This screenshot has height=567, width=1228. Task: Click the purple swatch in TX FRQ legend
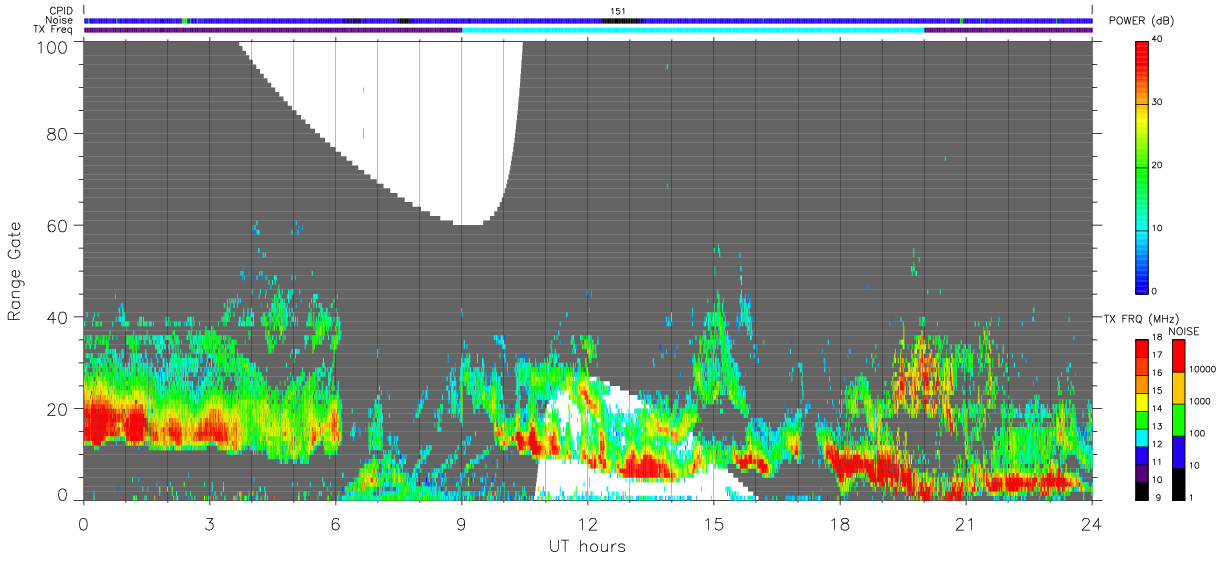1141,471
